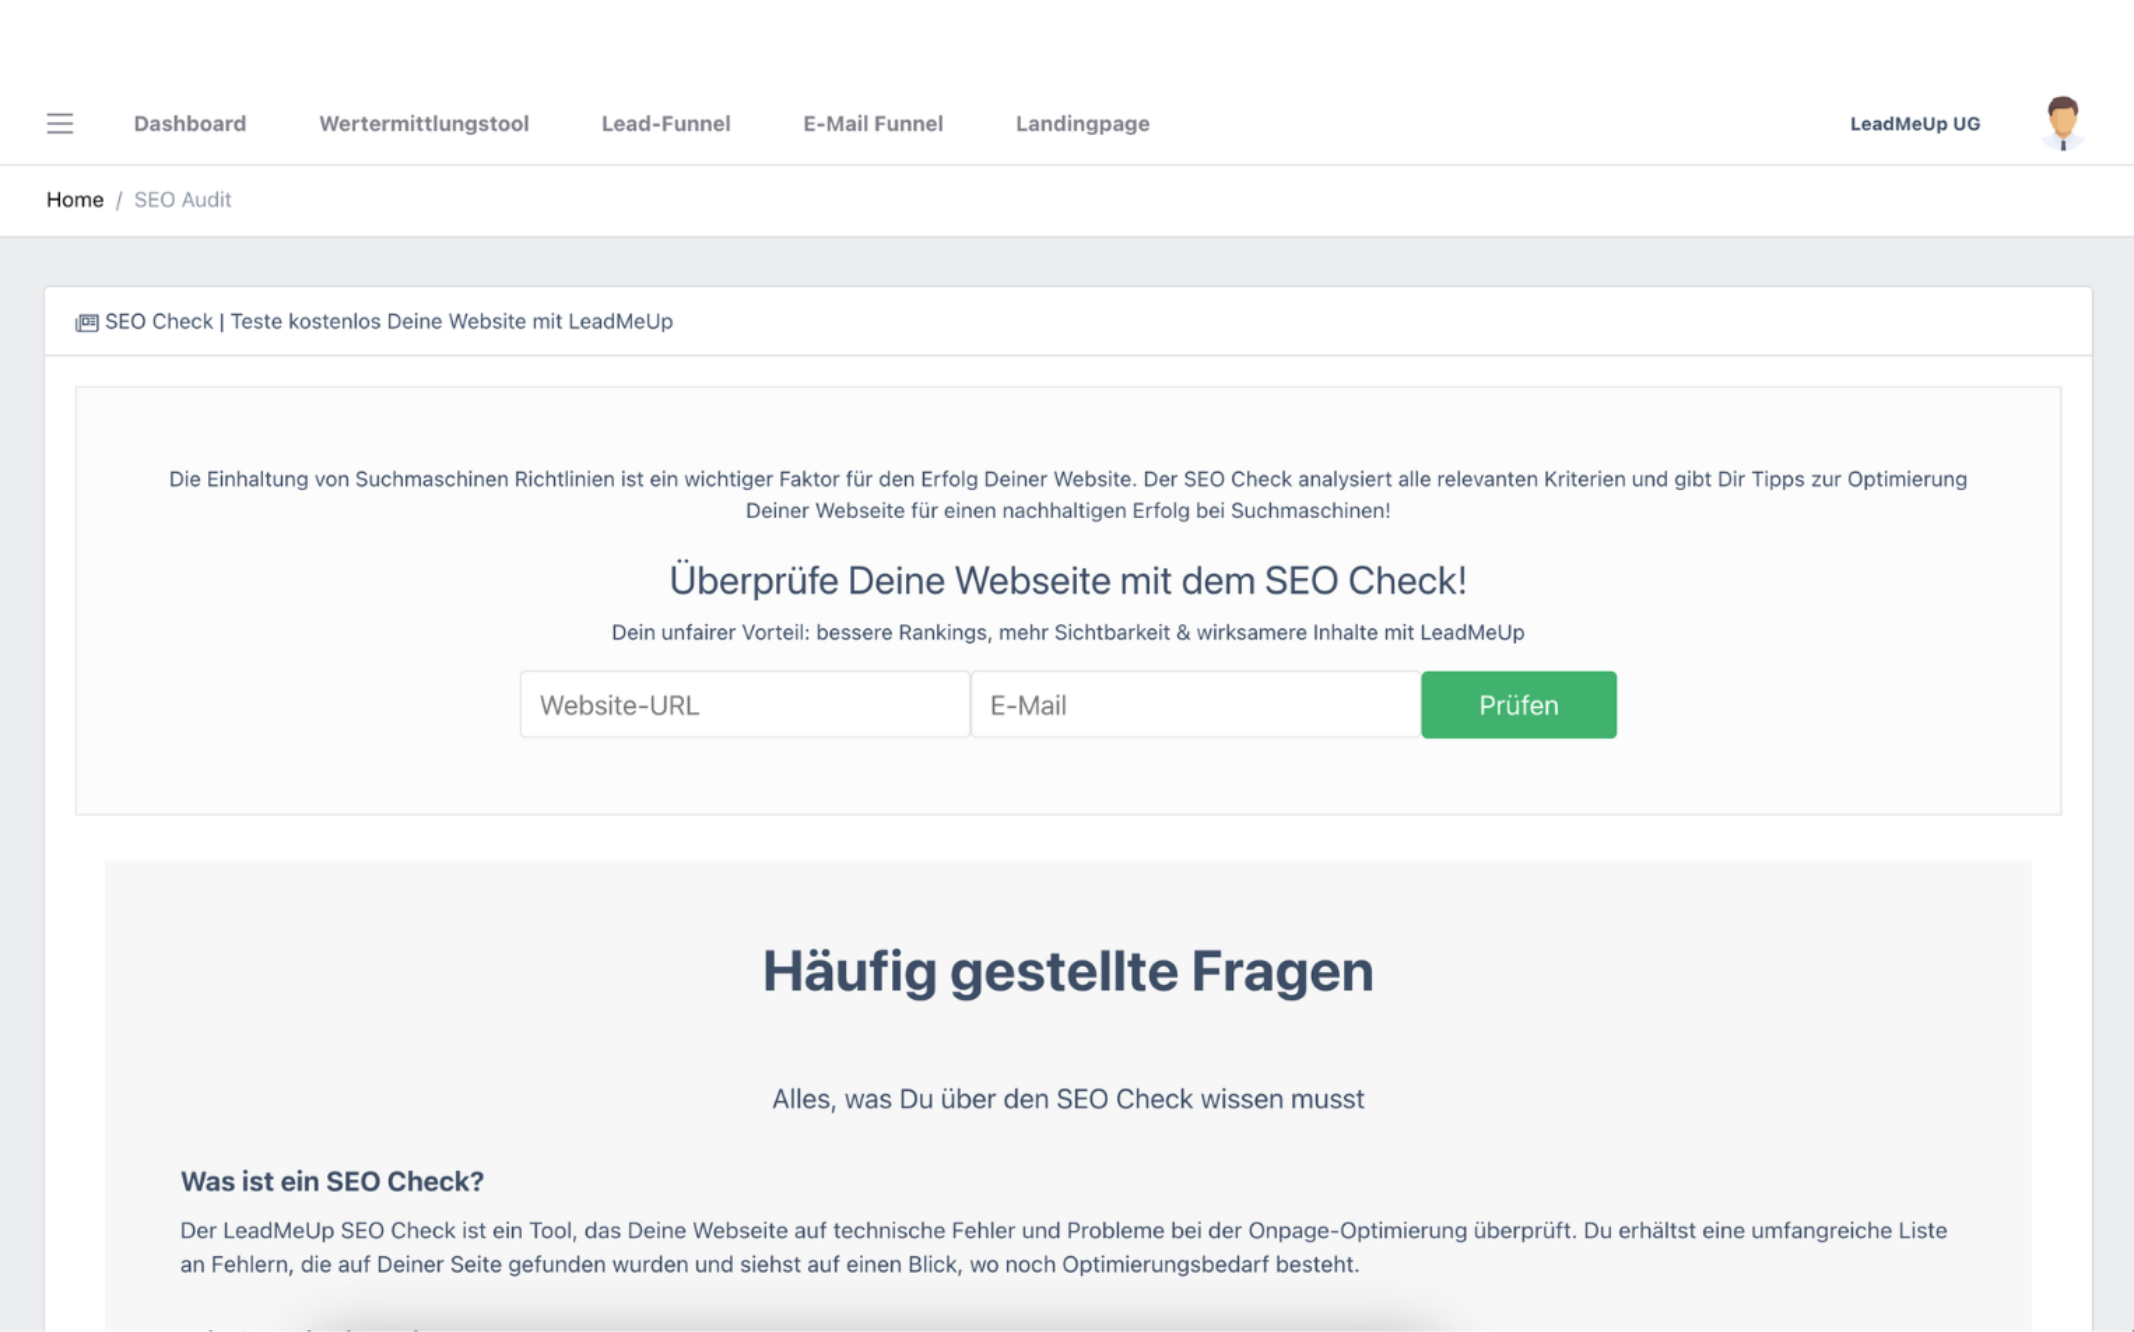Image resolution: width=2134 pixels, height=1332 pixels.
Task: Click the user avatar icon
Action: pyautogui.click(x=2062, y=123)
